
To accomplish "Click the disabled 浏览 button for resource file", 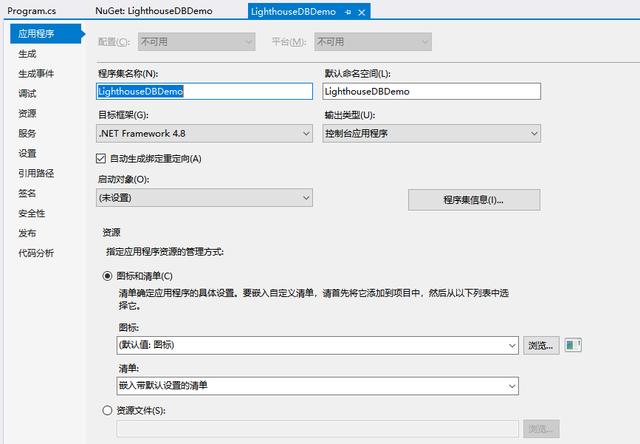I will [x=541, y=429].
